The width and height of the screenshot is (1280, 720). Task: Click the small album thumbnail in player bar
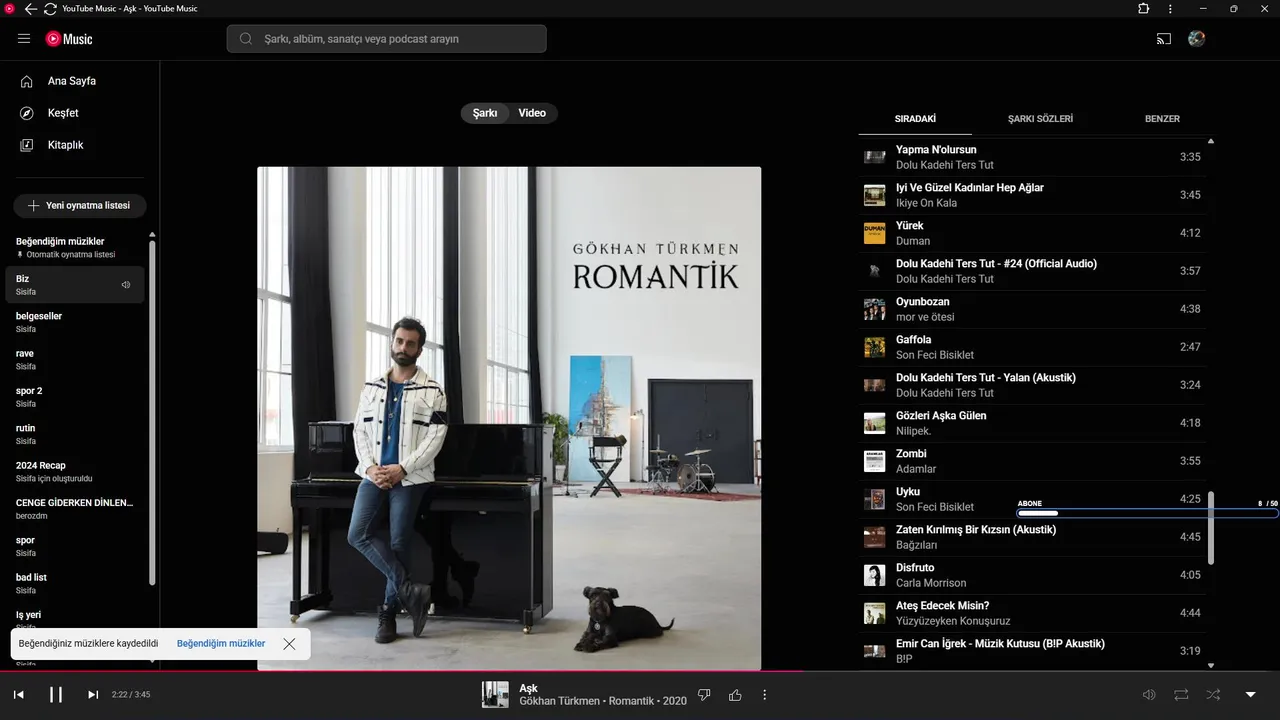coord(495,695)
